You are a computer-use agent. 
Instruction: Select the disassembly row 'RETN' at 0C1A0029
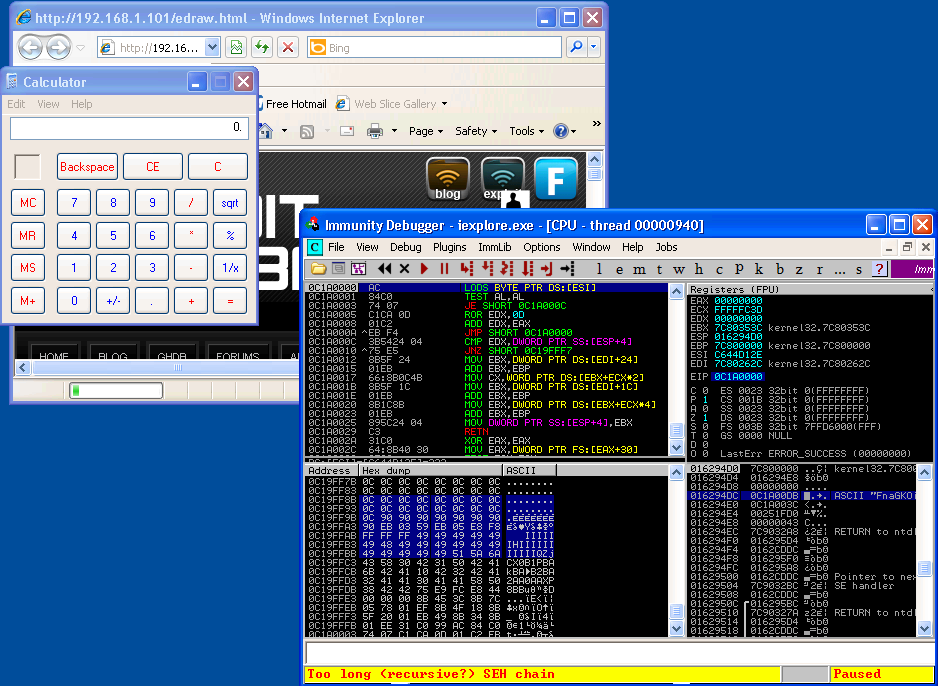tap(486, 431)
